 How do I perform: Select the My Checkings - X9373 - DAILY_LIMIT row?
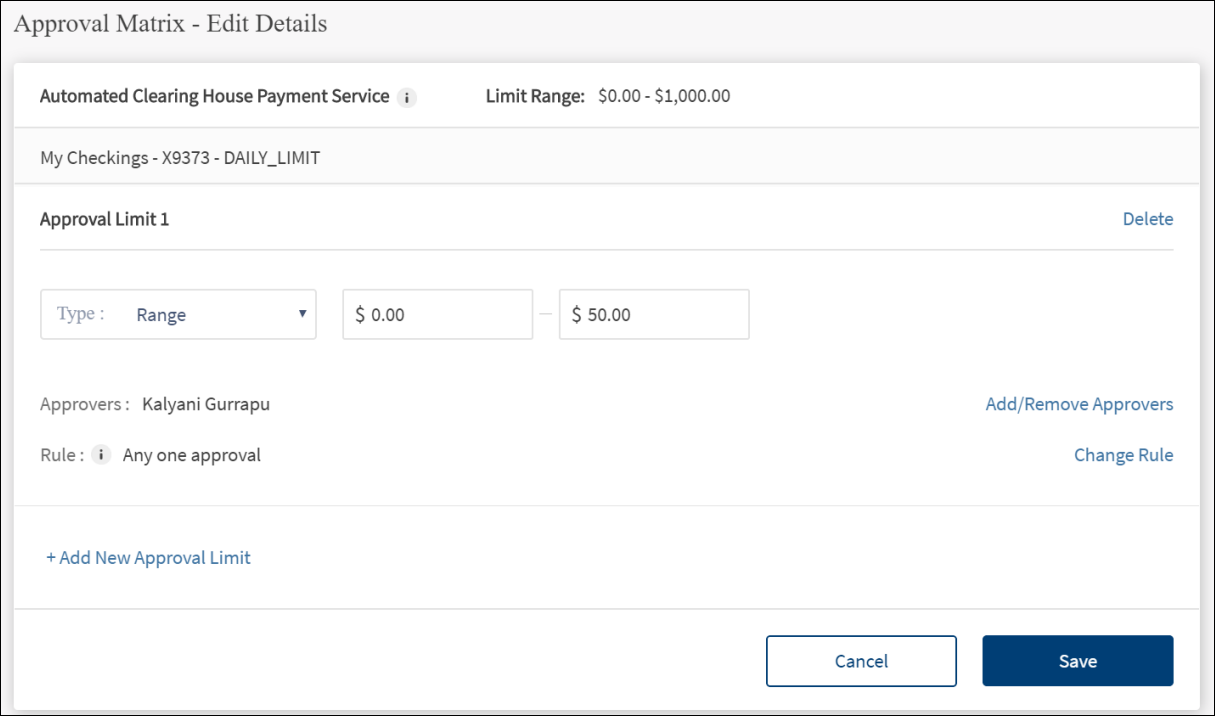click(180, 158)
